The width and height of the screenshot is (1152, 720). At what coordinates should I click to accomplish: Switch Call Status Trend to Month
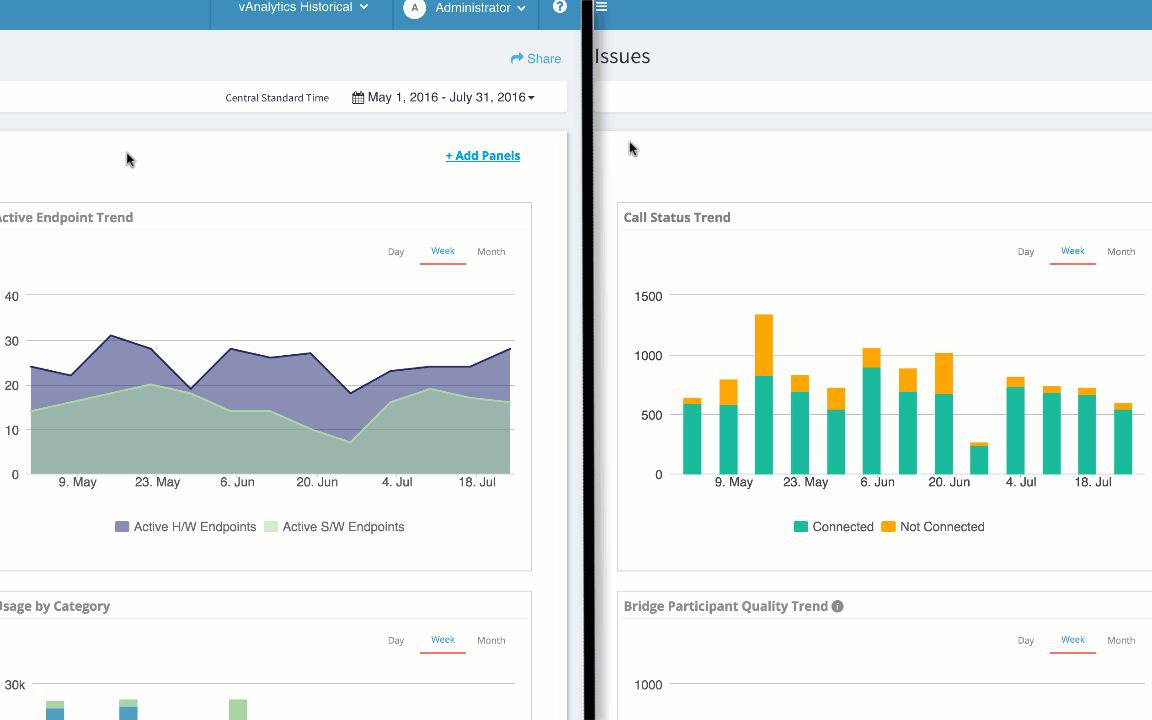point(1121,251)
